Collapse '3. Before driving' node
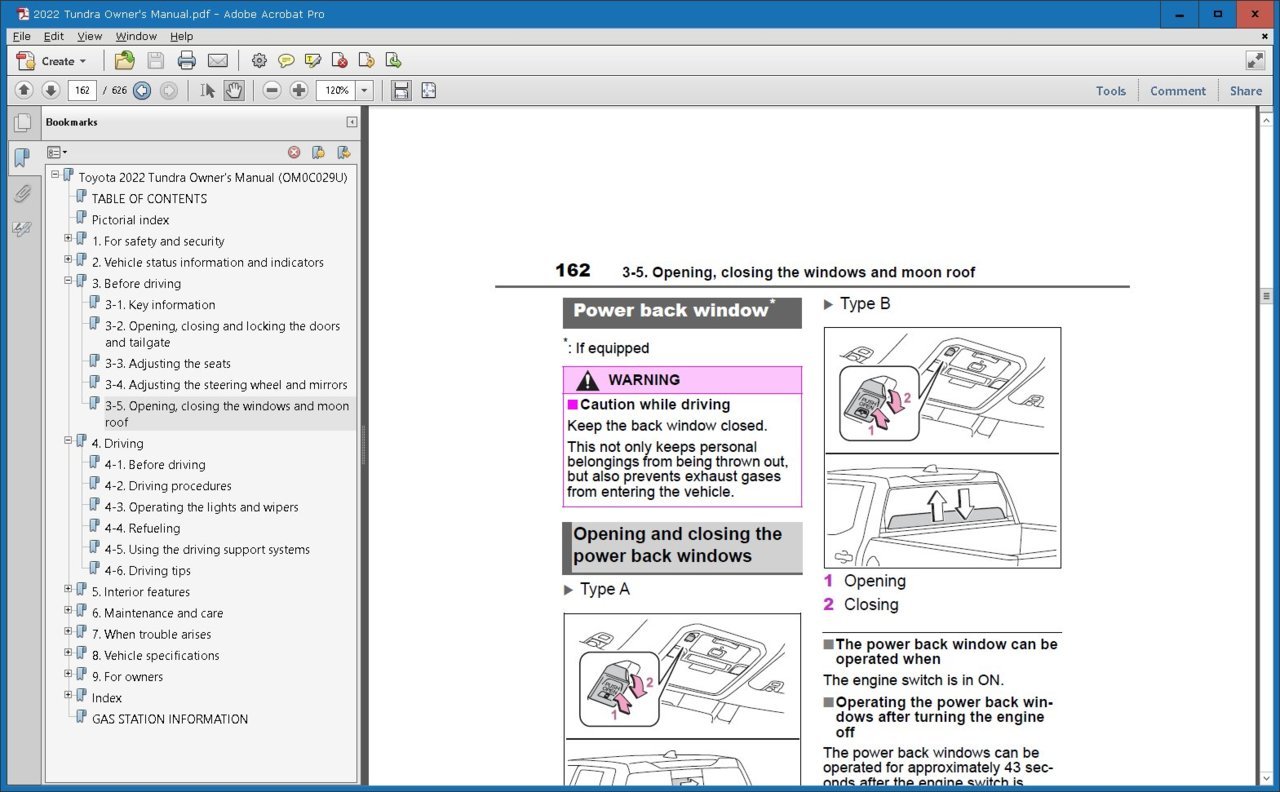1280x792 pixels. [68, 280]
